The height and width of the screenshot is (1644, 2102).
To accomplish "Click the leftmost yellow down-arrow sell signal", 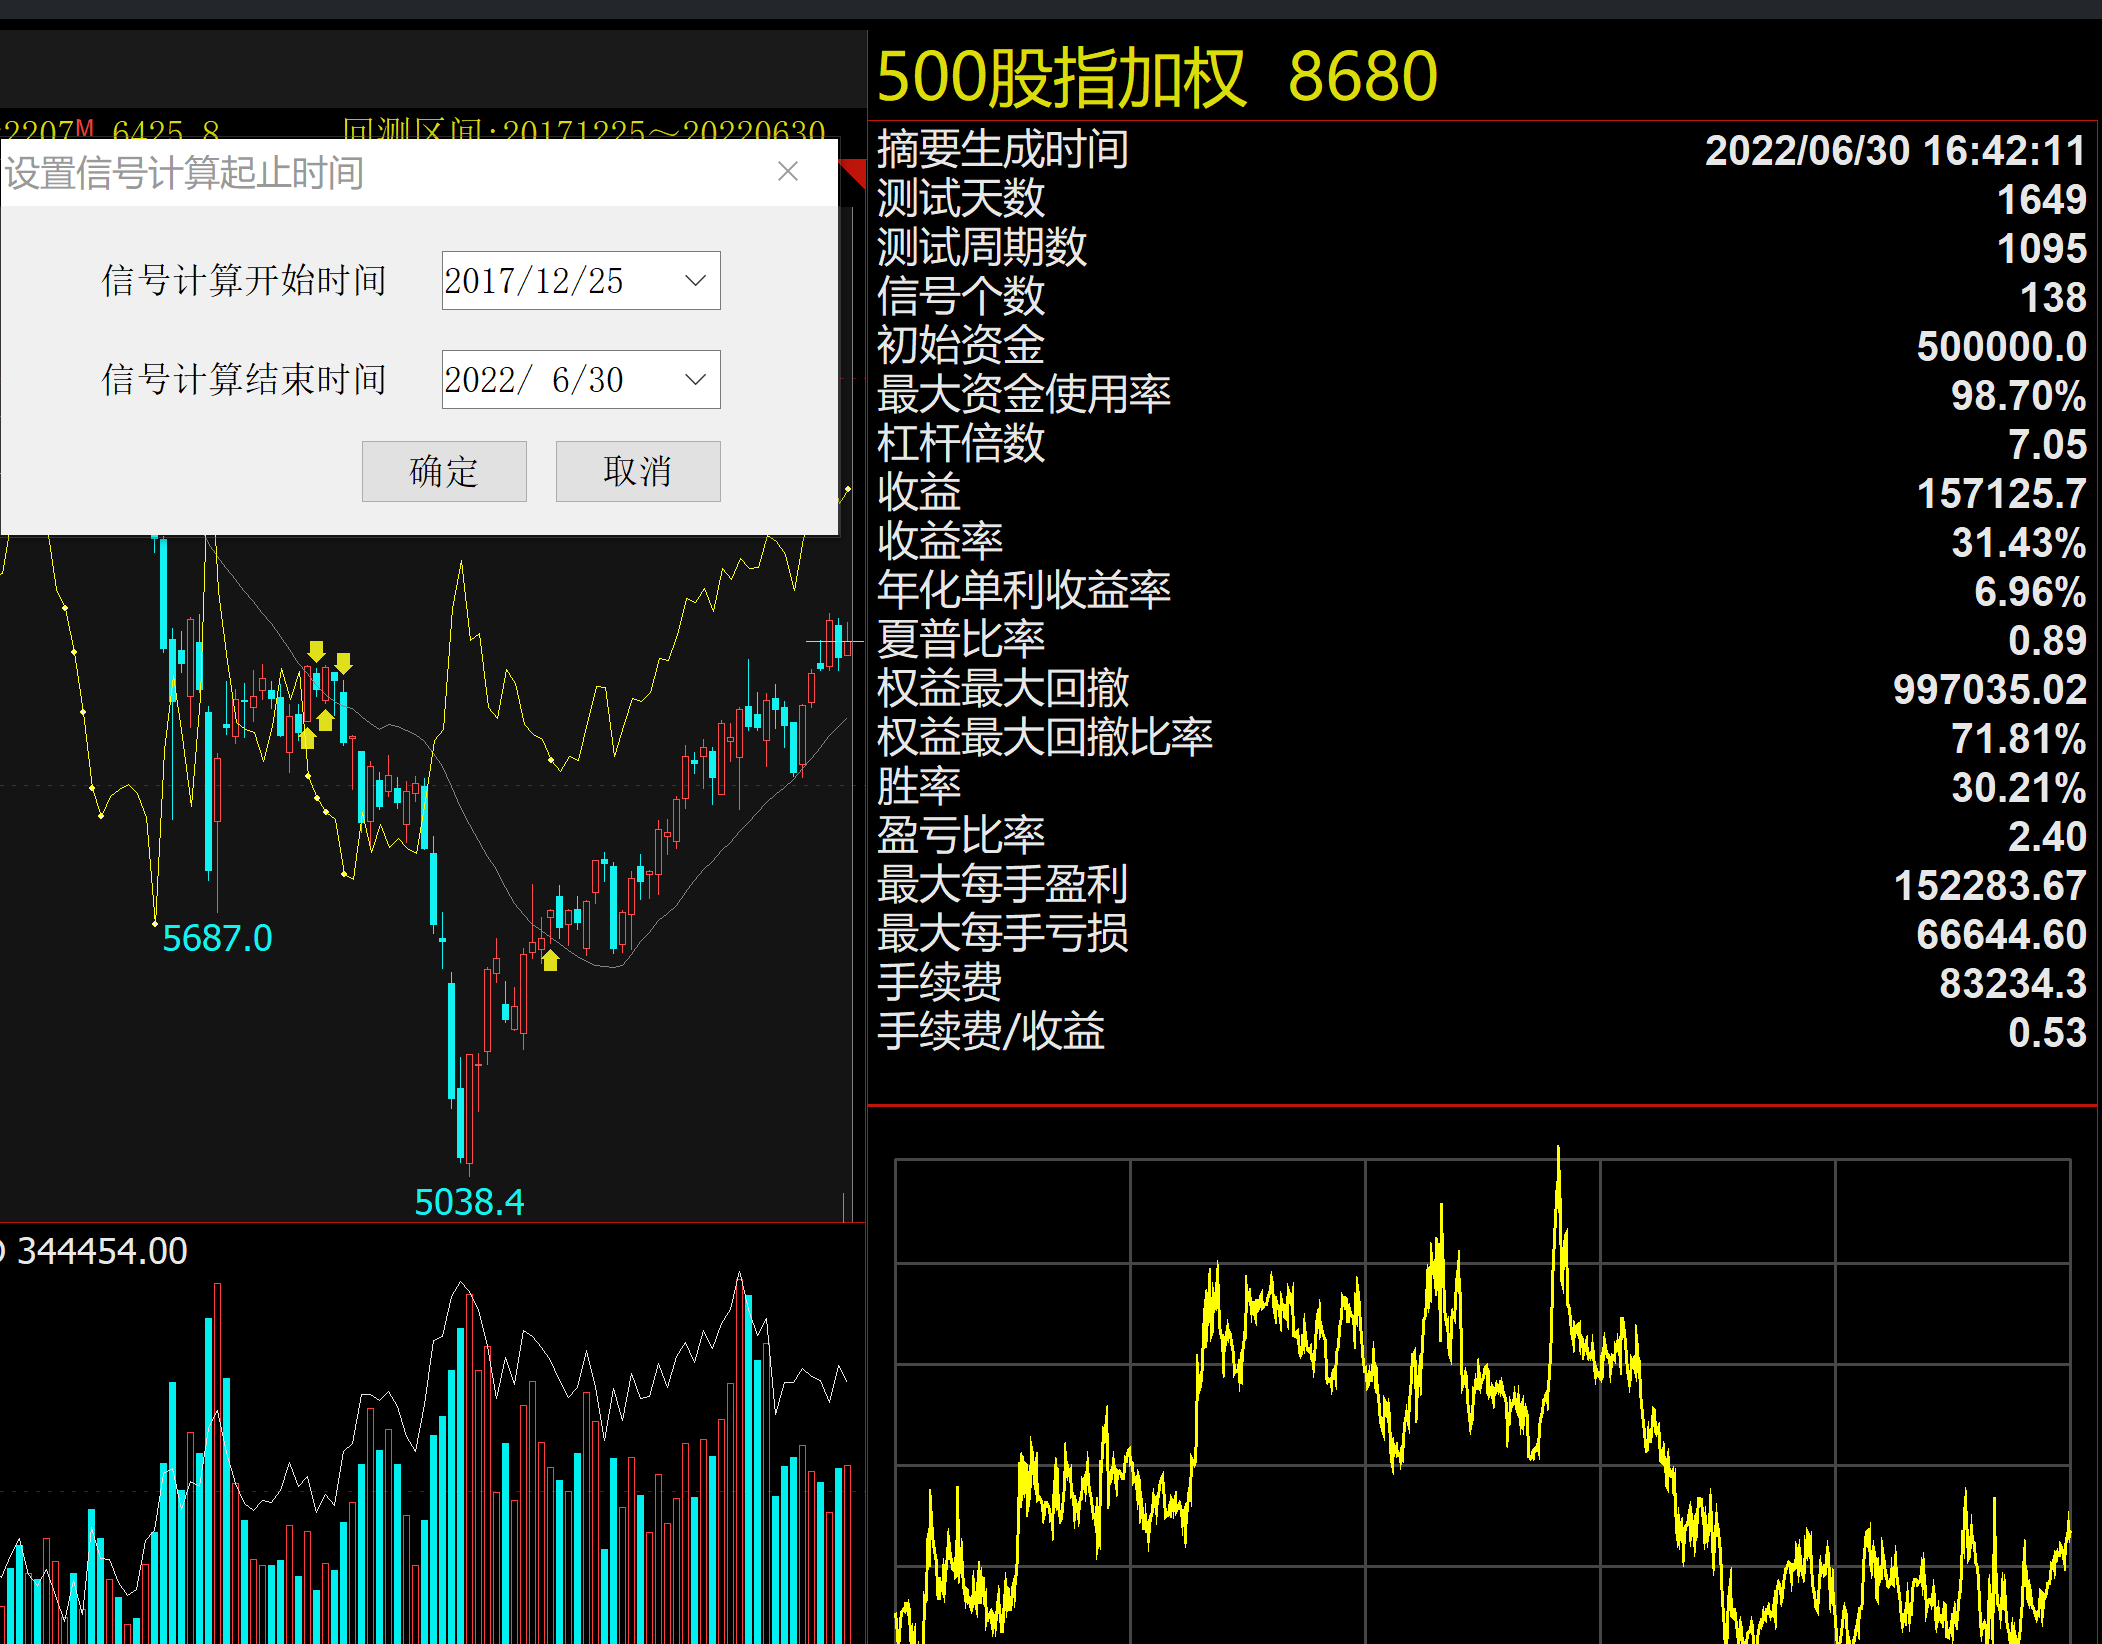I will click(x=316, y=651).
